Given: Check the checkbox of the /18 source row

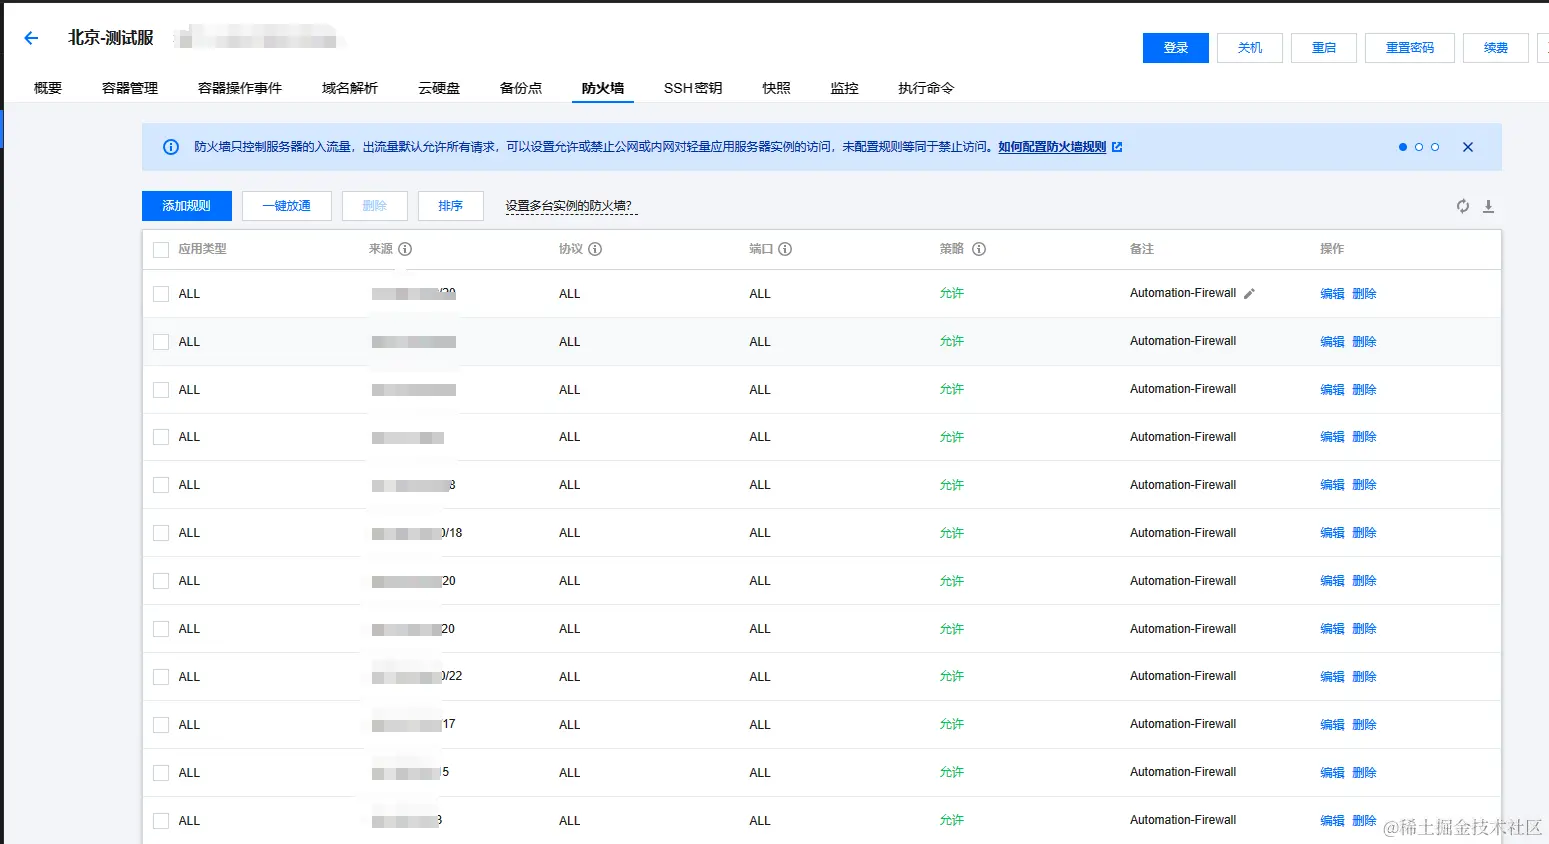Looking at the screenshot, I should point(161,533).
